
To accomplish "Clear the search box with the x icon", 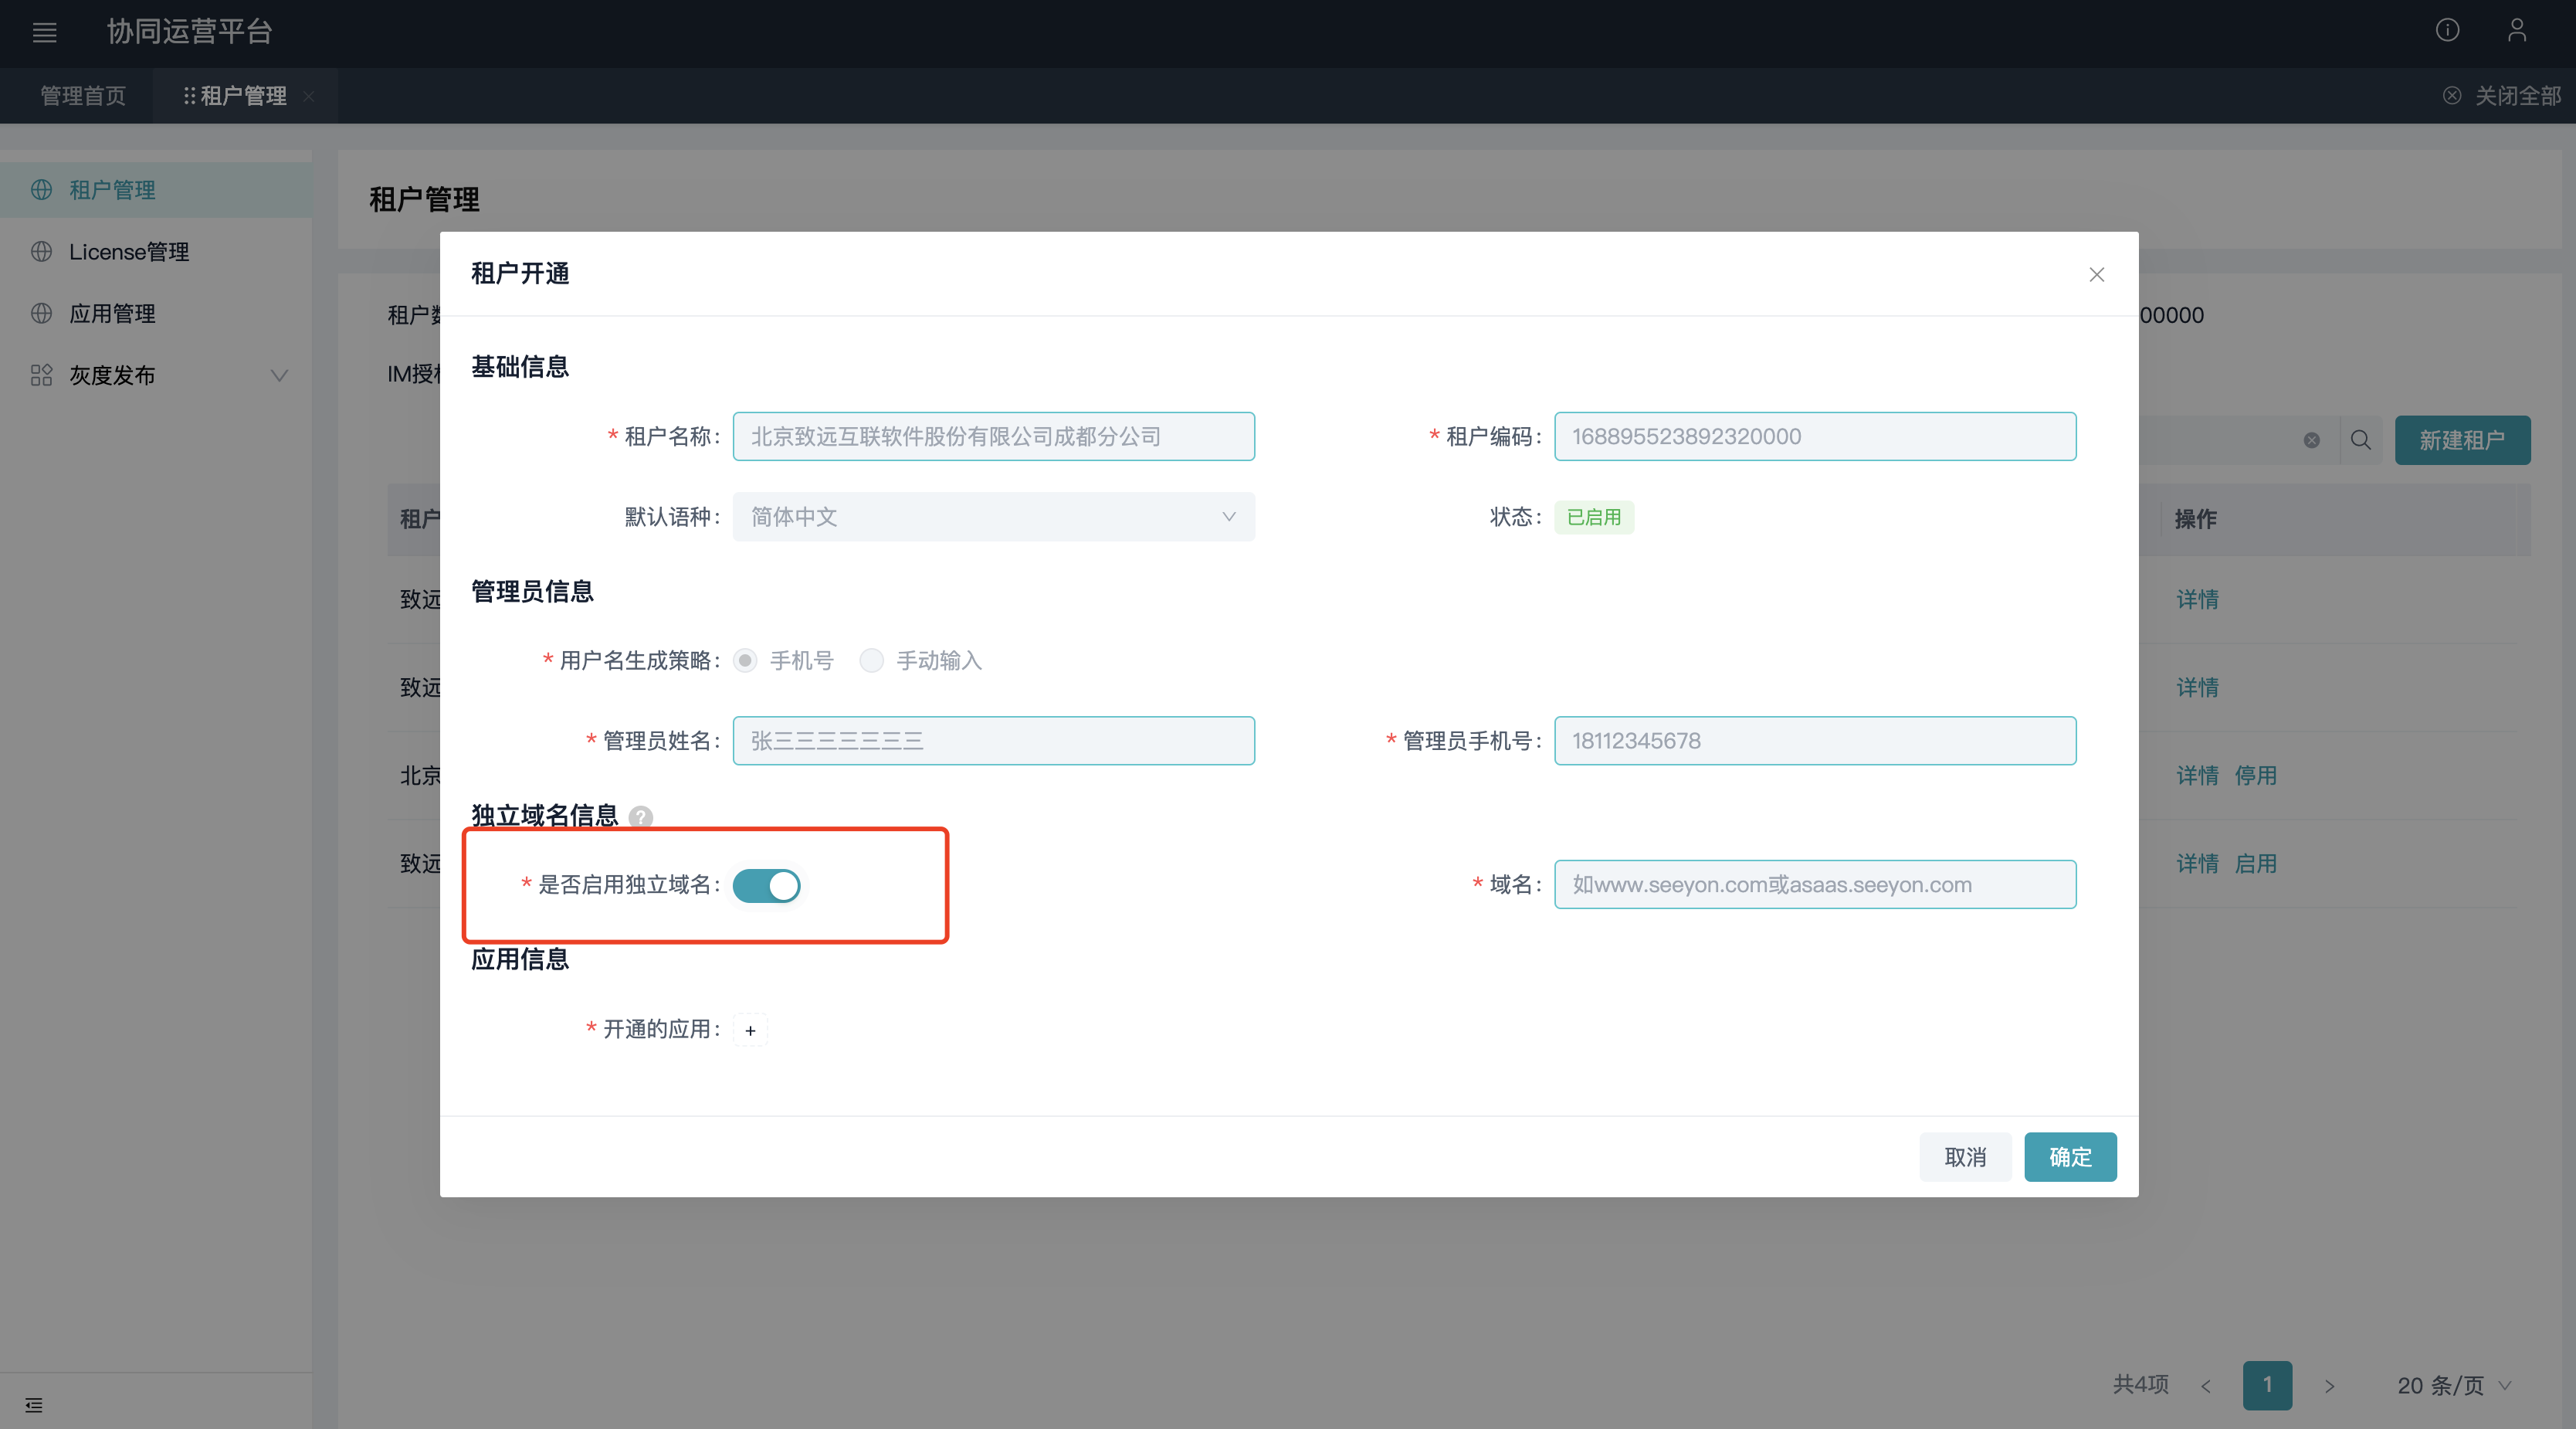I will click(2311, 441).
